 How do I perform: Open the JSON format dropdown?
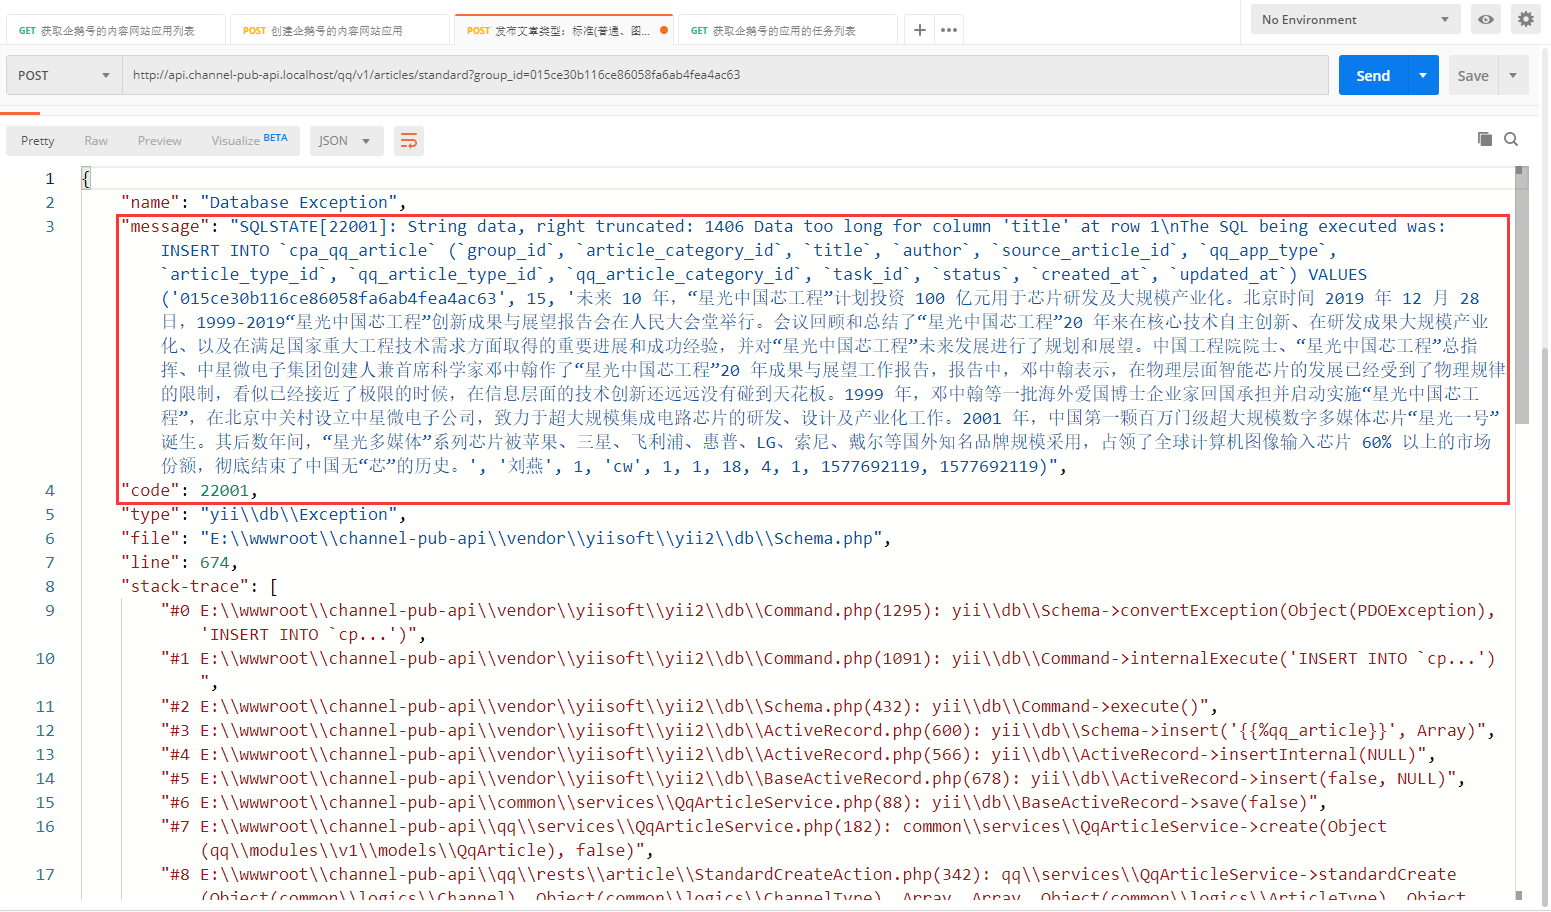click(x=345, y=141)
